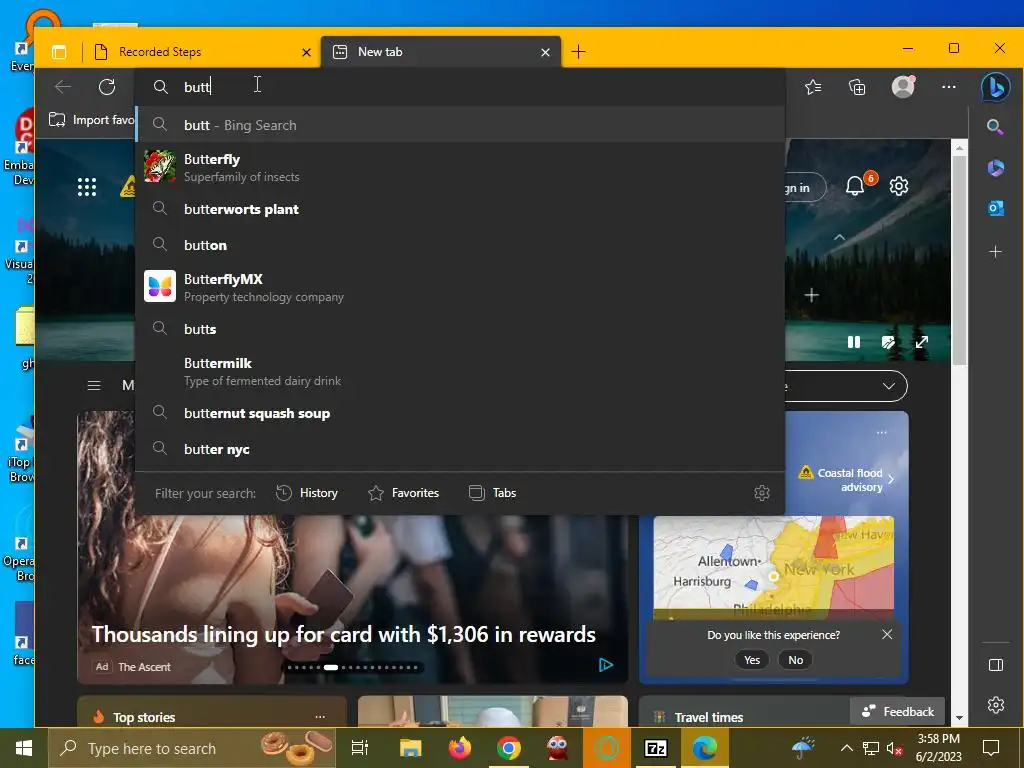Image resolution: width=1024 pixels, height=768 pixels.
Task: Open the tab actions menu icon
Action: tap(59, 52)
